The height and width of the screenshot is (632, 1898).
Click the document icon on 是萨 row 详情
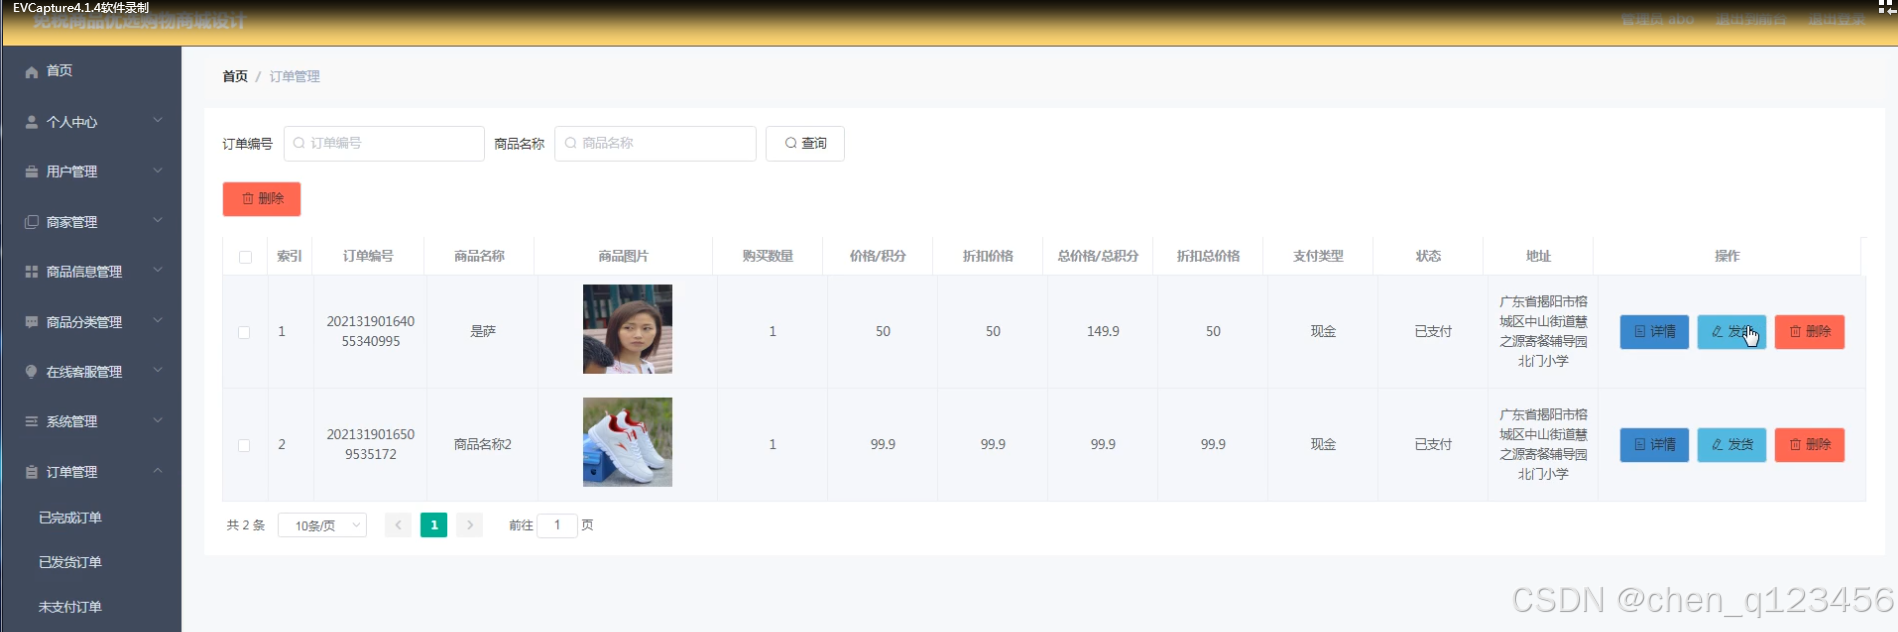(x=1640, y=332)
